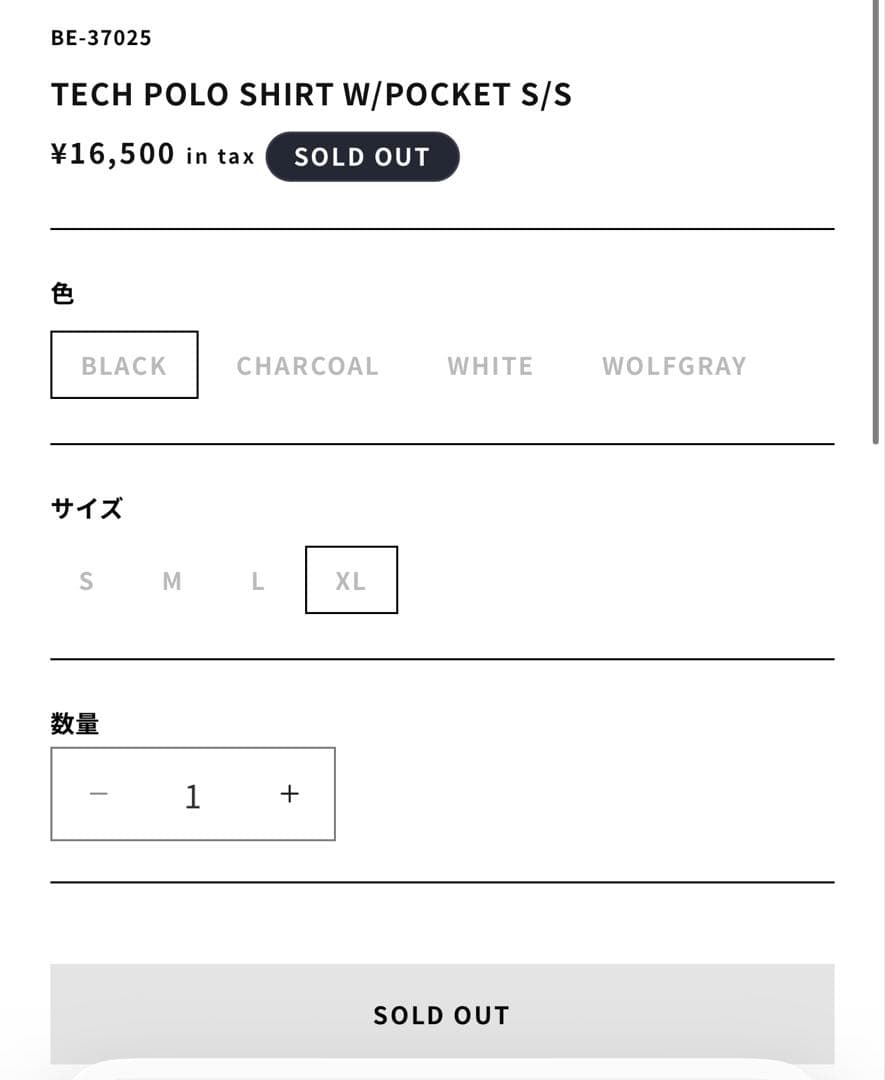The height and width of the screenshot is (1080, 885).
Task: Click the サイズ size section label
Action: pos(86,509)
